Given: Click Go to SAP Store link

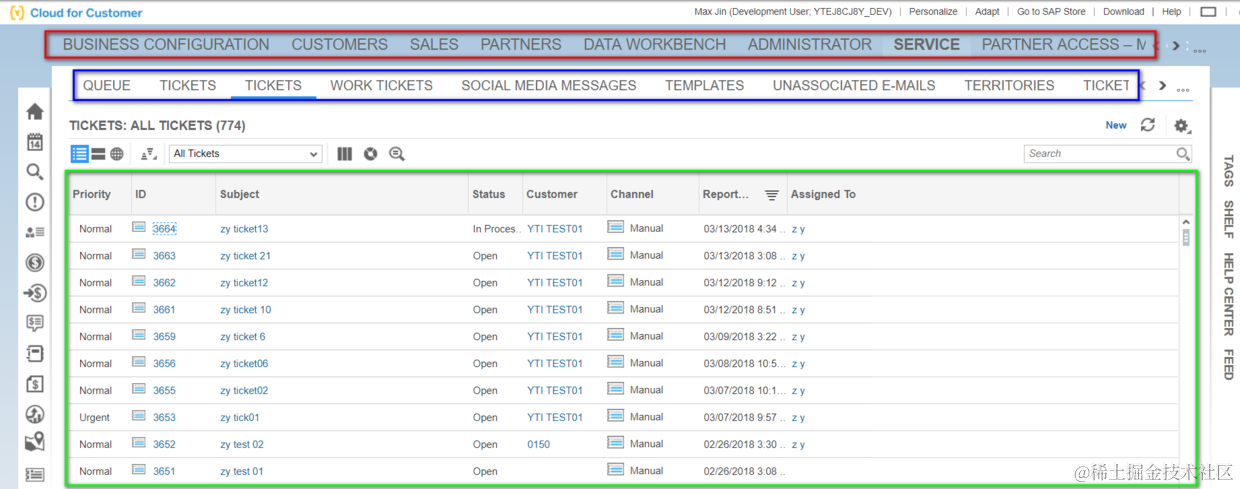Looking at the screenshot, I should 1051,12.
